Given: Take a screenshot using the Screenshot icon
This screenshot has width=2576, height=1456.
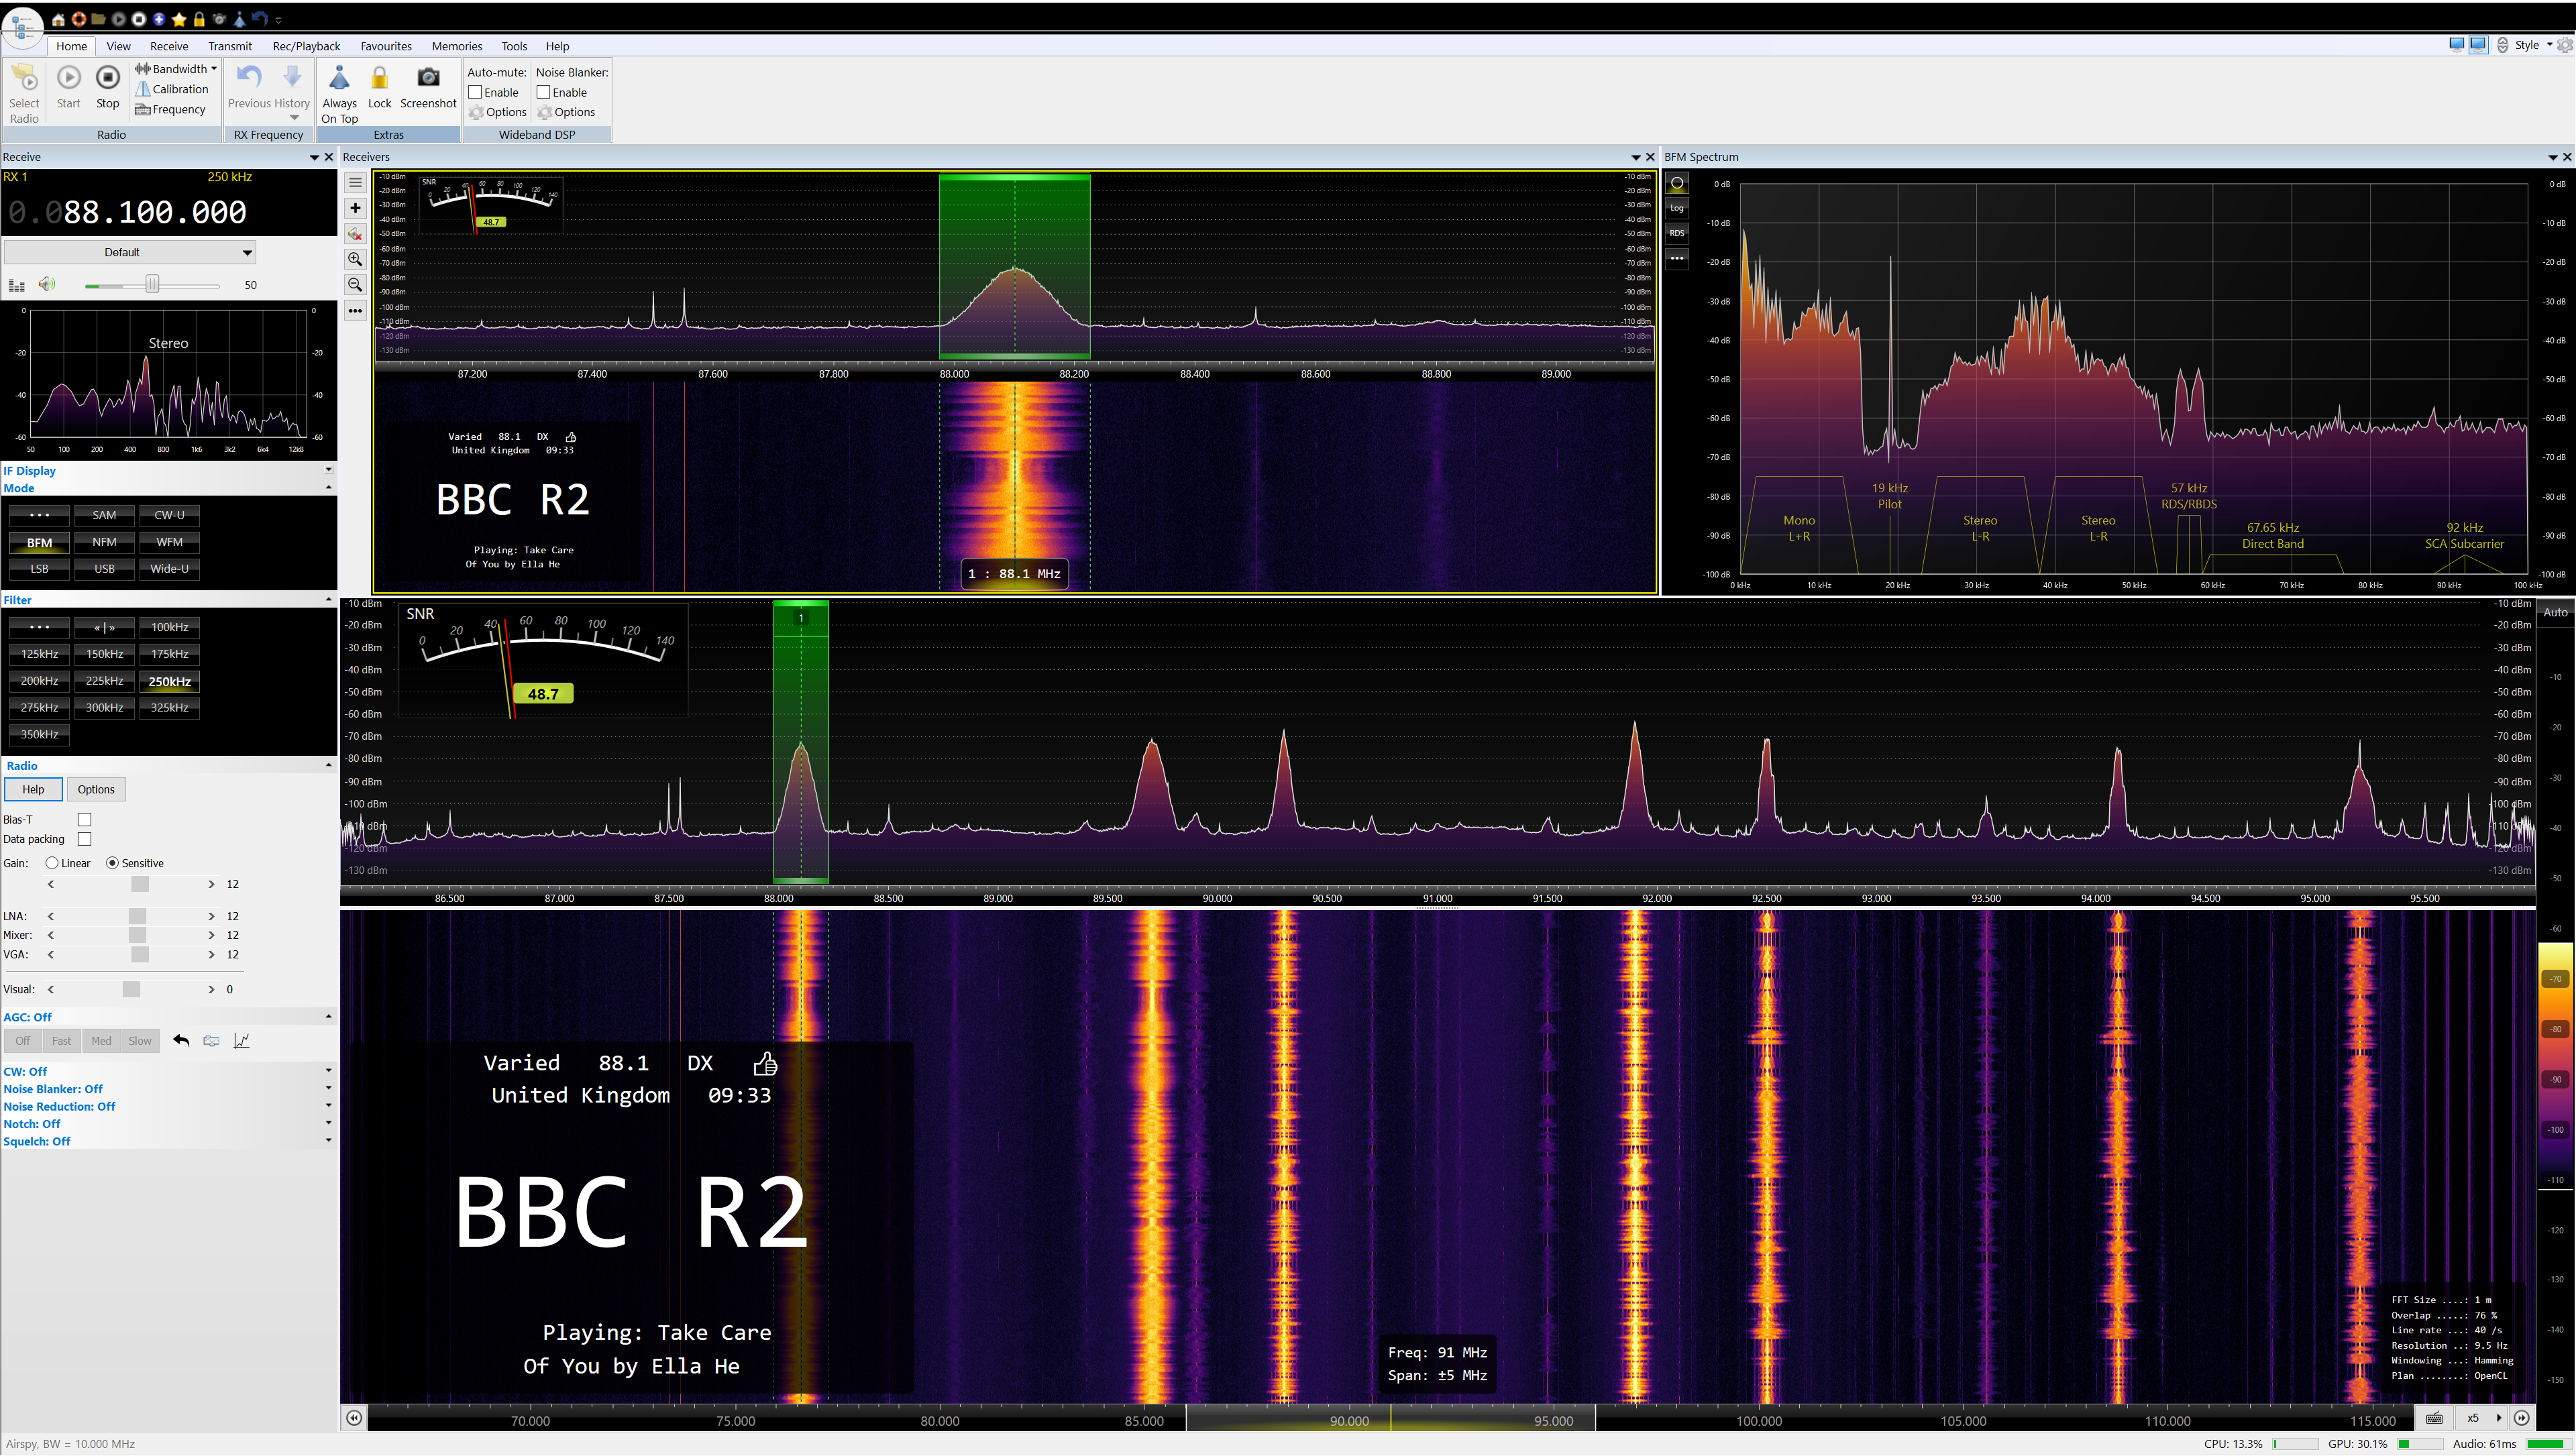Looking at the screenshot, I should click(x=428, y=88).
